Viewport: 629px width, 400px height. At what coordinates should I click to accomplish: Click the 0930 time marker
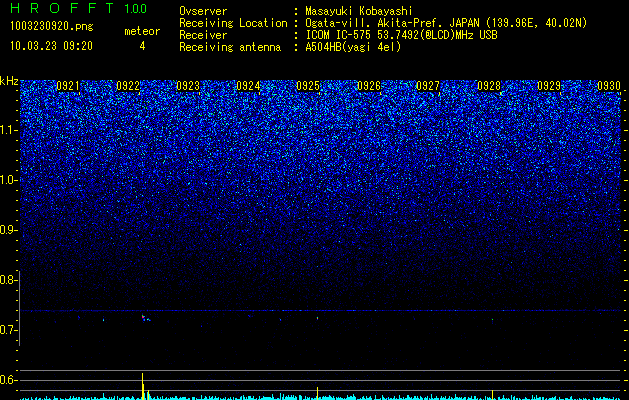(x=609, y=86)
